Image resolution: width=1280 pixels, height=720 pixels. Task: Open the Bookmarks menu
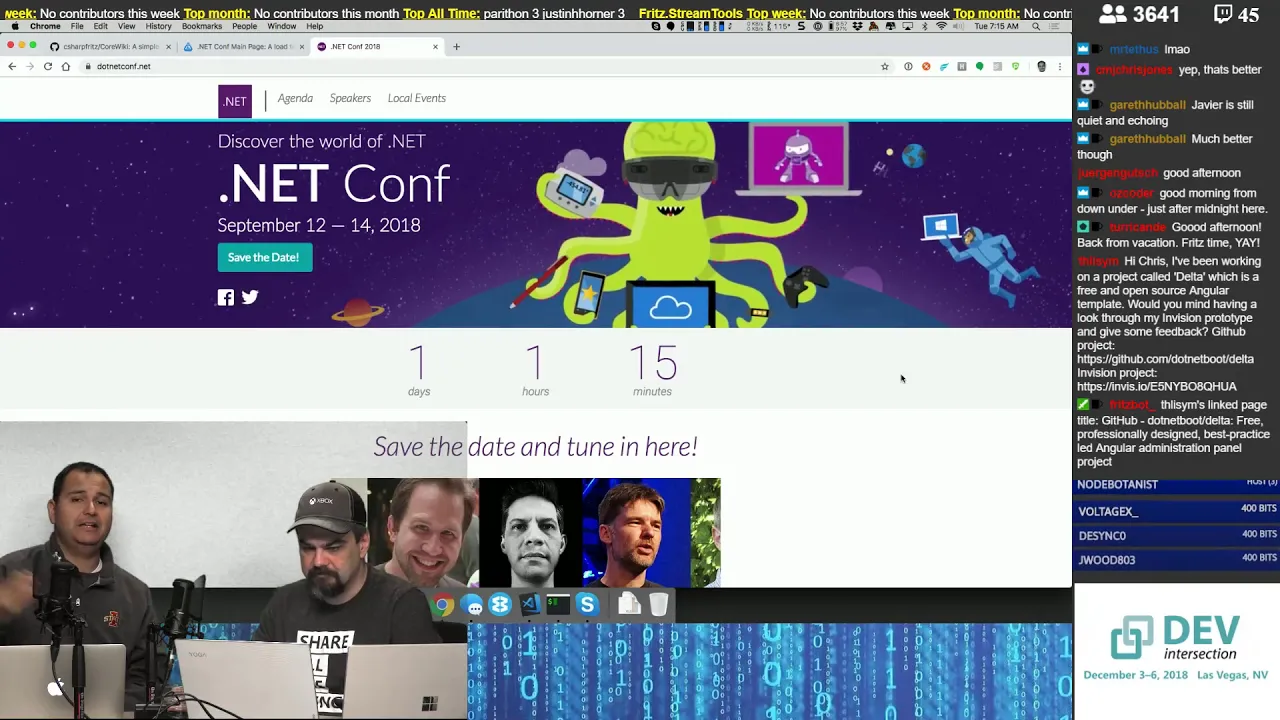202,26
